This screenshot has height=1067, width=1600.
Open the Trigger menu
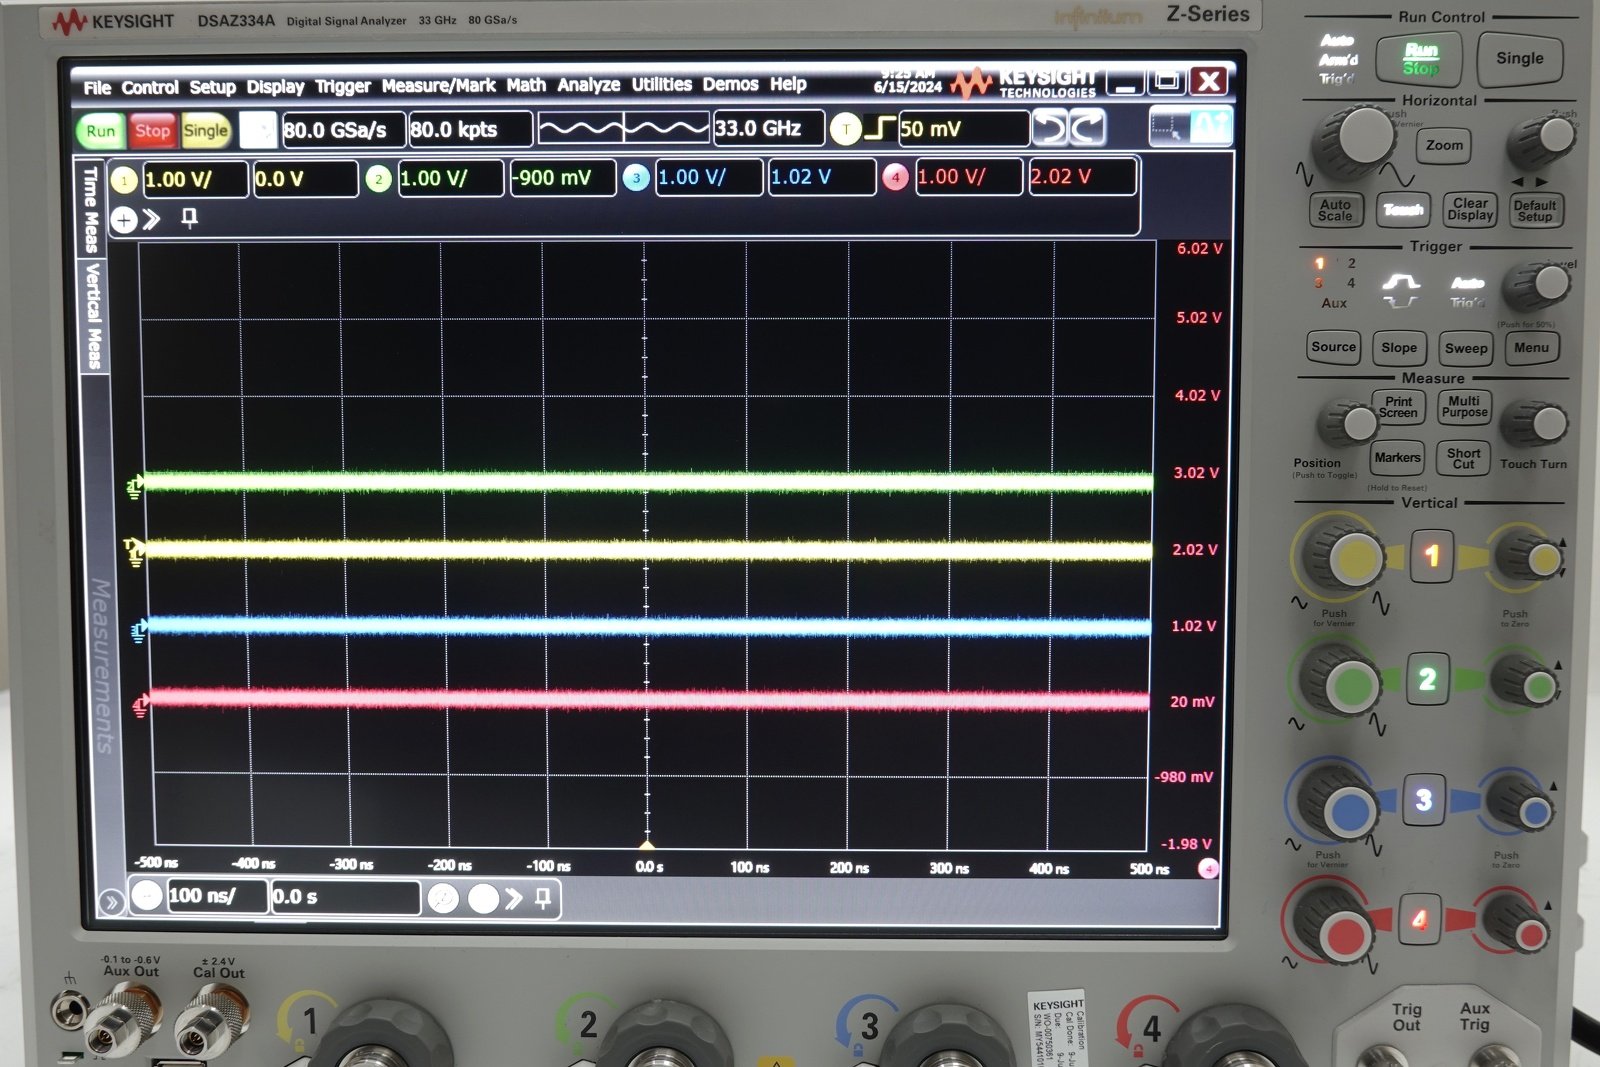(x=343, y=87)
